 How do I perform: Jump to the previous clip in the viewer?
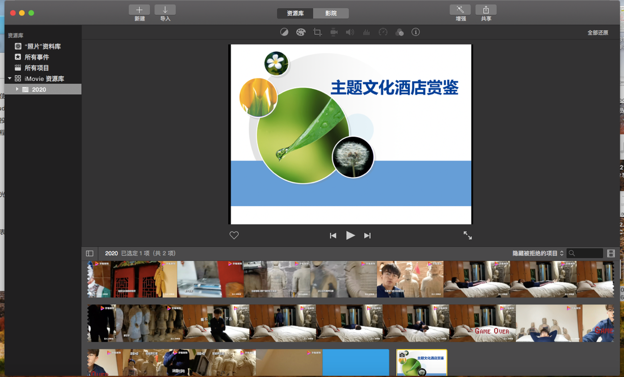pyautogui.click(x=333, y=236)
